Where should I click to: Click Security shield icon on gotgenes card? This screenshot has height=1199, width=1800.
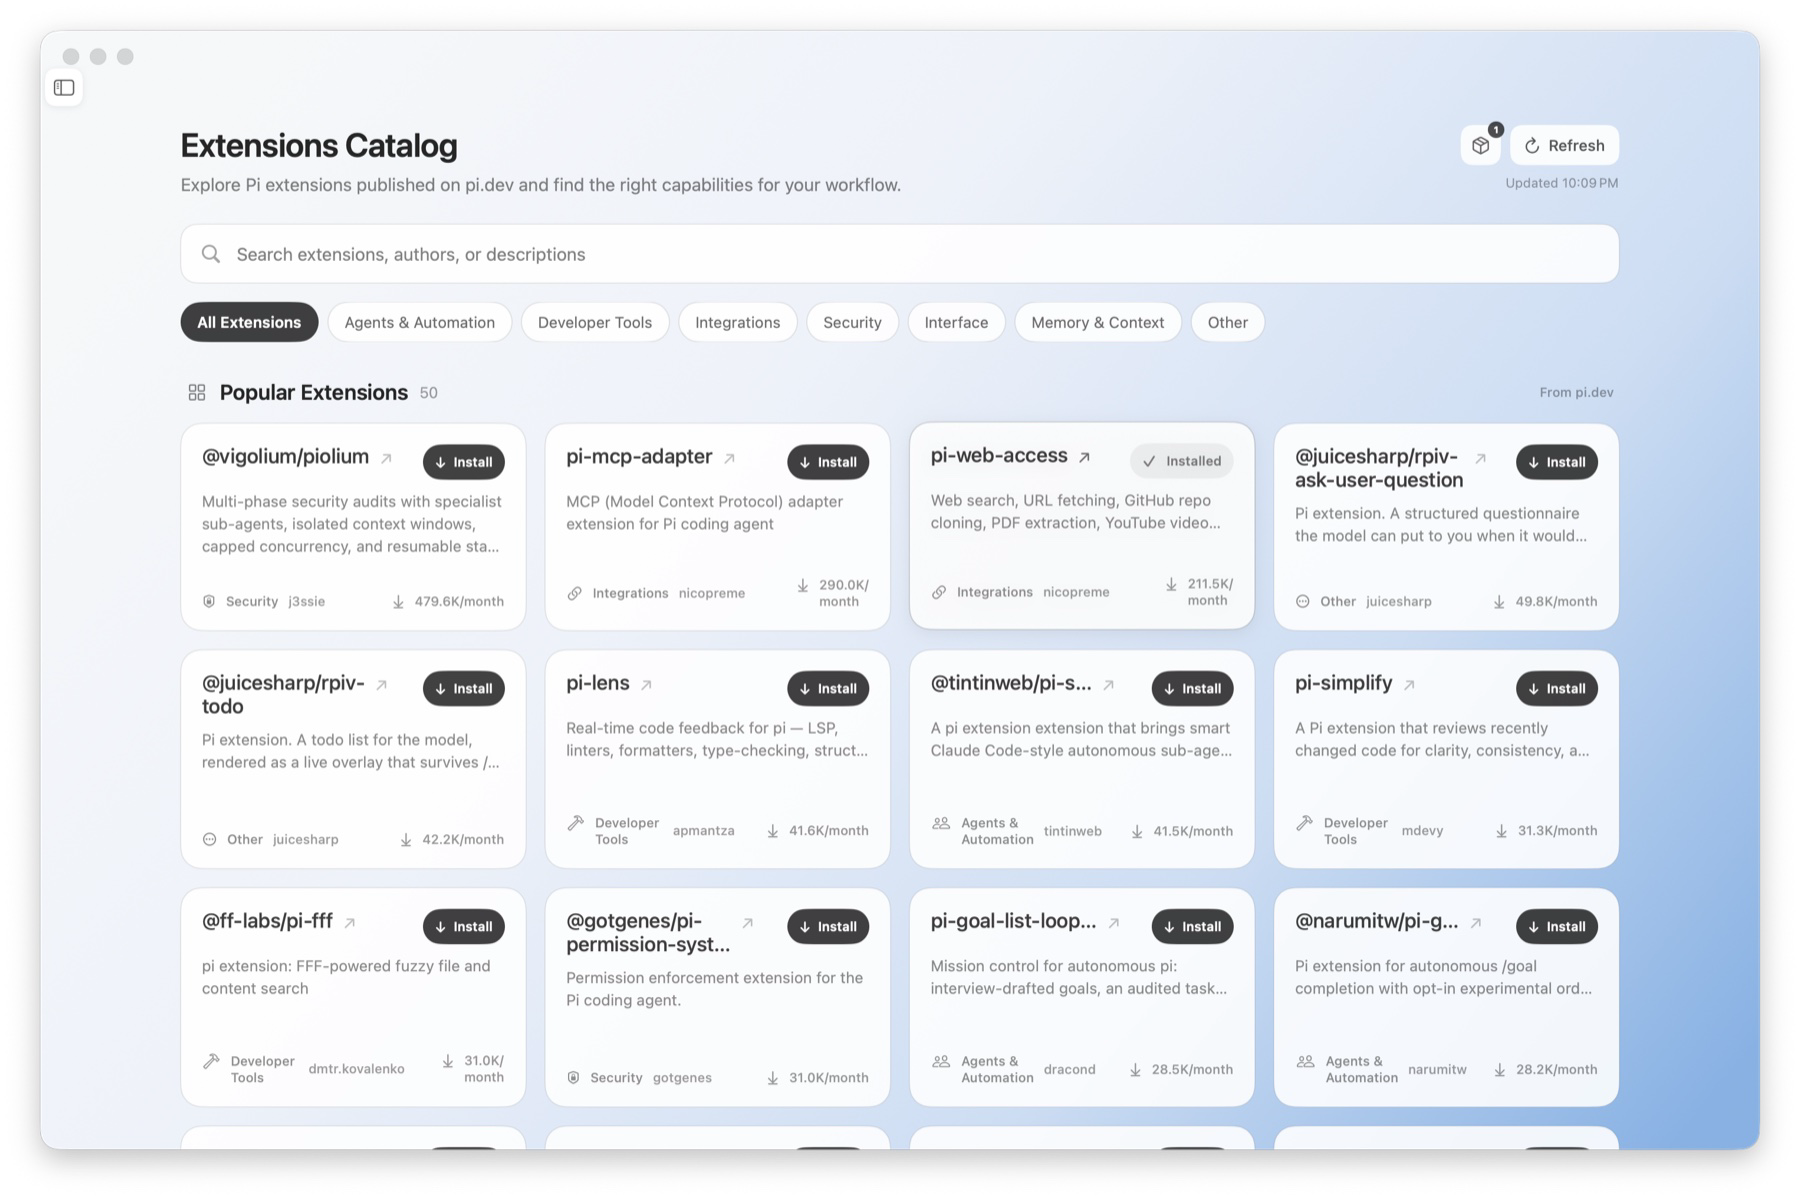[x=573, y=1078]
